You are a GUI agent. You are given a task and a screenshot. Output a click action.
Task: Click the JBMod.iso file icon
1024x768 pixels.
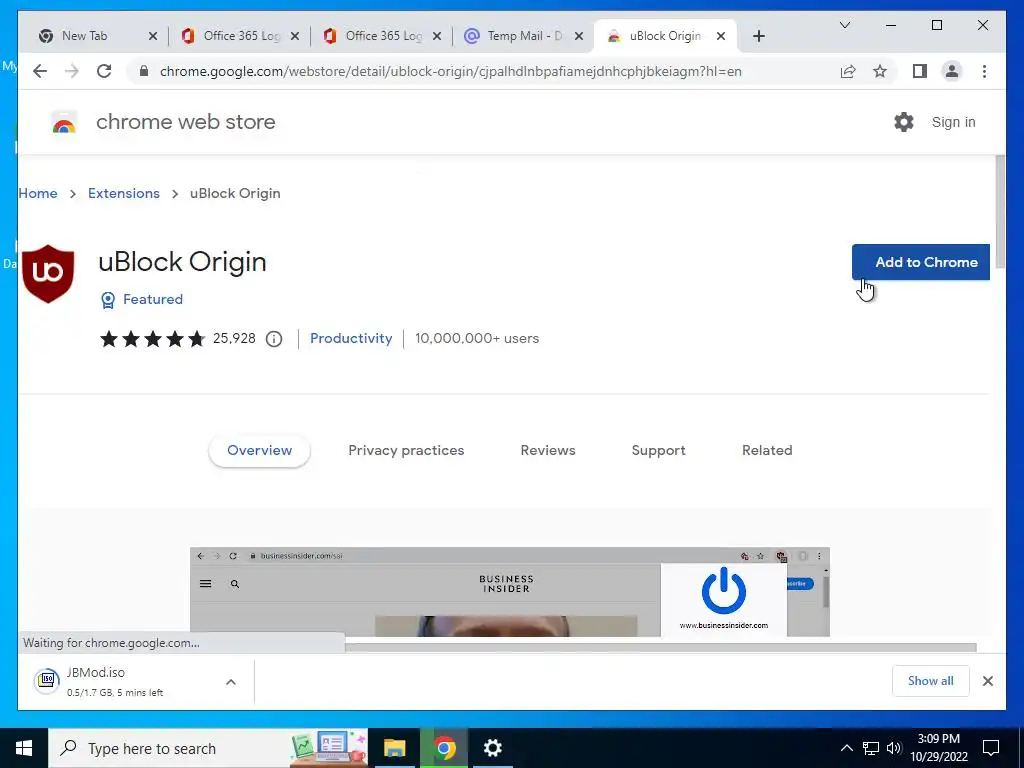[47, 681]
